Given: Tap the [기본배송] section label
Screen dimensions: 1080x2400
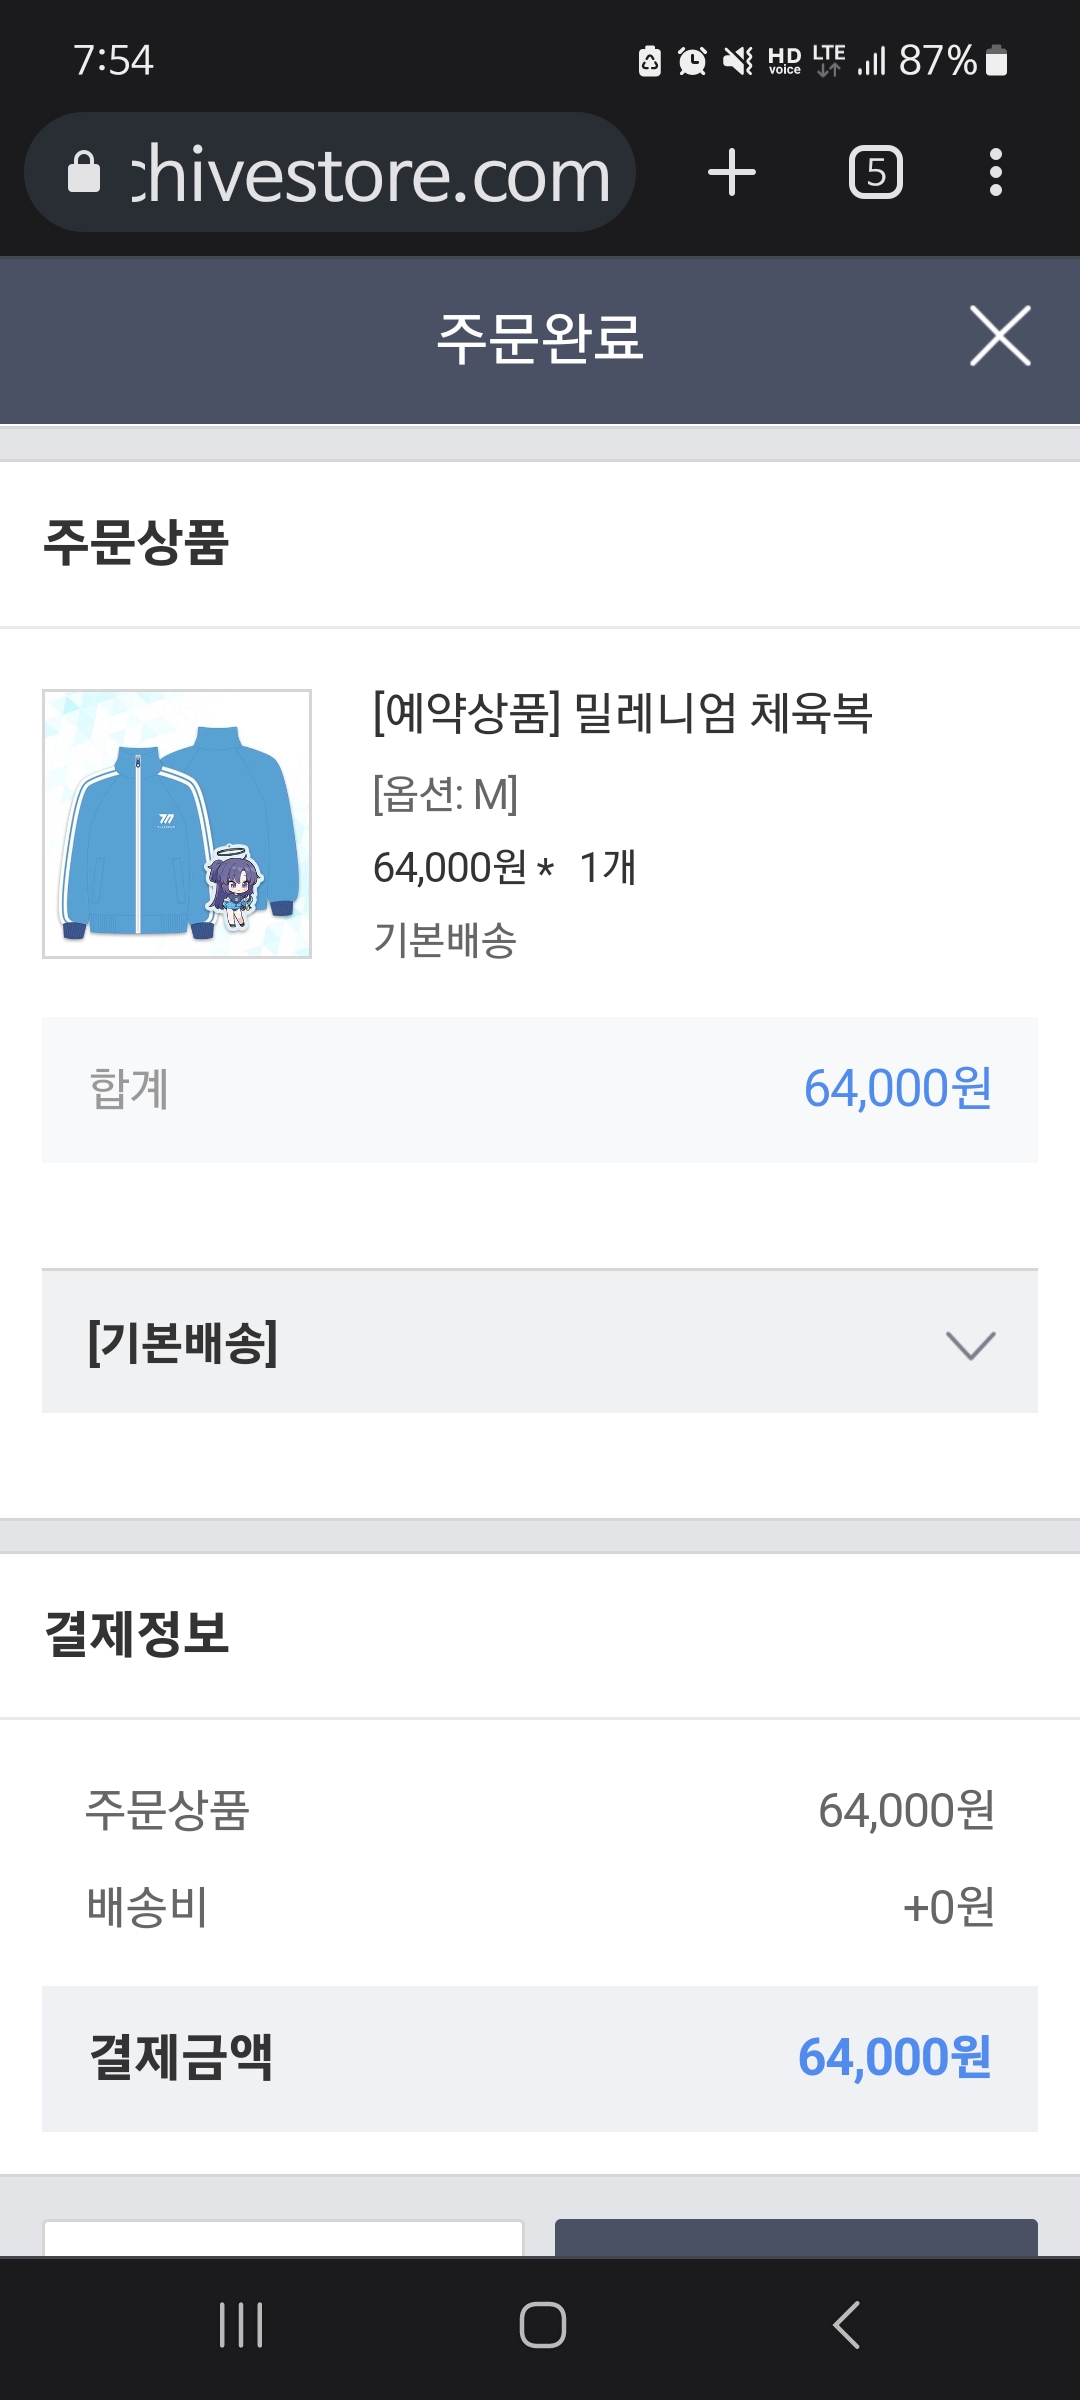Looking at the screenshot, I should pos(183,1343).
